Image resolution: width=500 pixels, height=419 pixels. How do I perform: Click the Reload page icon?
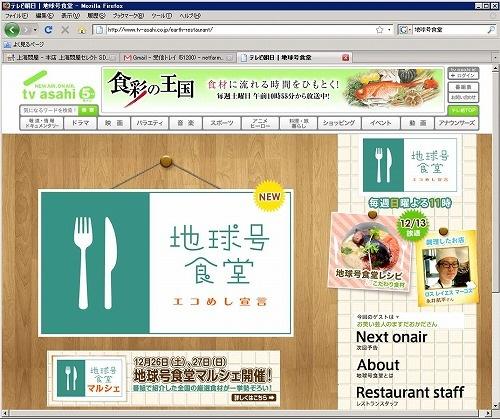pos(48,30)
